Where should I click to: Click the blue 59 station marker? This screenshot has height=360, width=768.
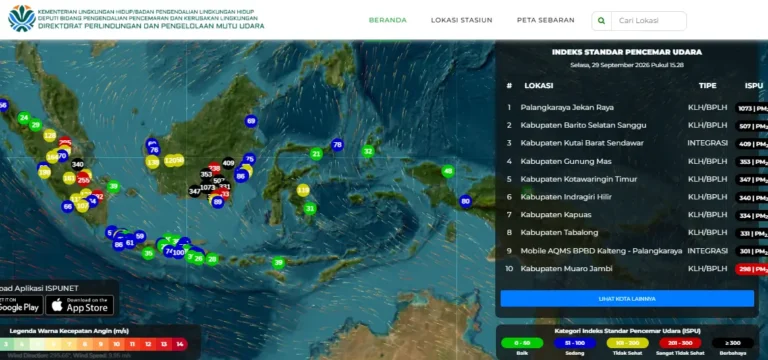tap(140, 237)
